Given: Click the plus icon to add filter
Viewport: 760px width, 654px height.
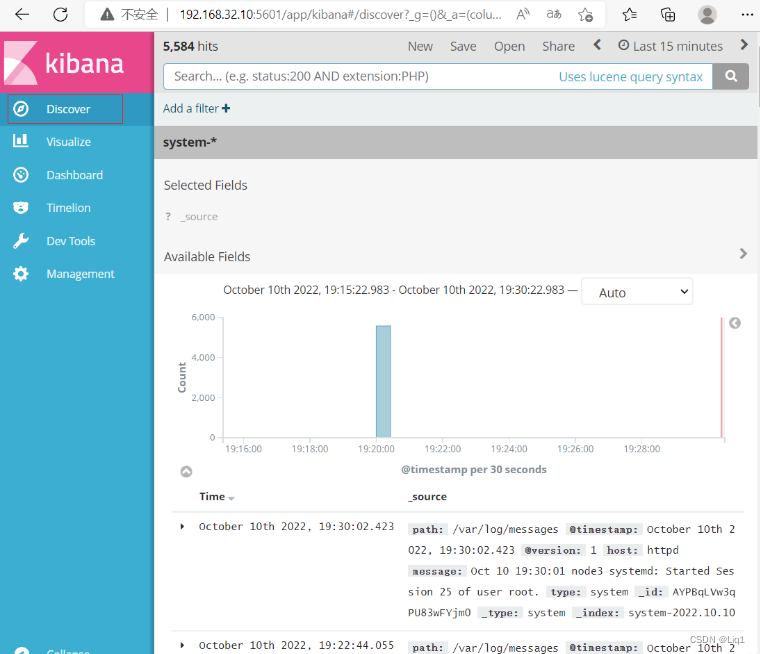Looking at the screenshot, I should click(226, 109).
